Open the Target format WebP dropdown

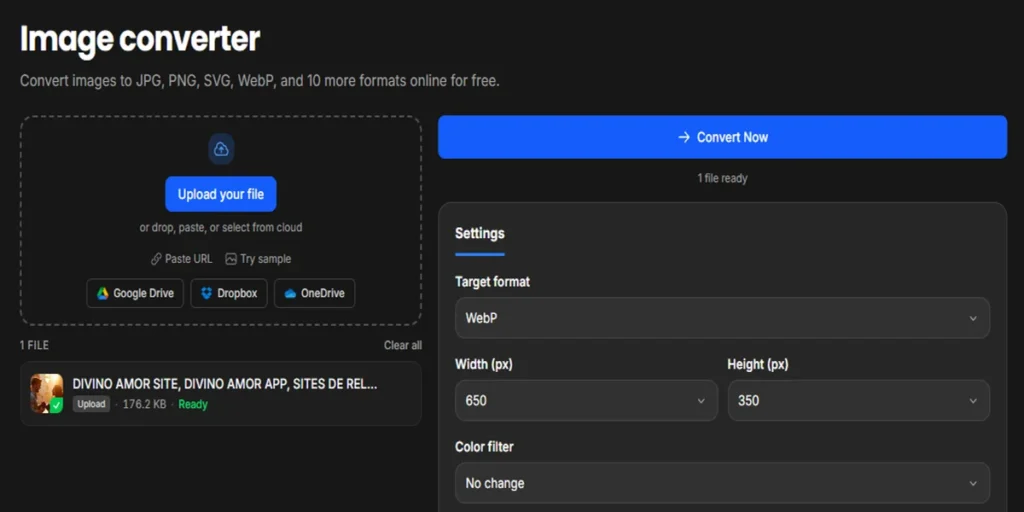pyautogui.click(x=722, y=318)
